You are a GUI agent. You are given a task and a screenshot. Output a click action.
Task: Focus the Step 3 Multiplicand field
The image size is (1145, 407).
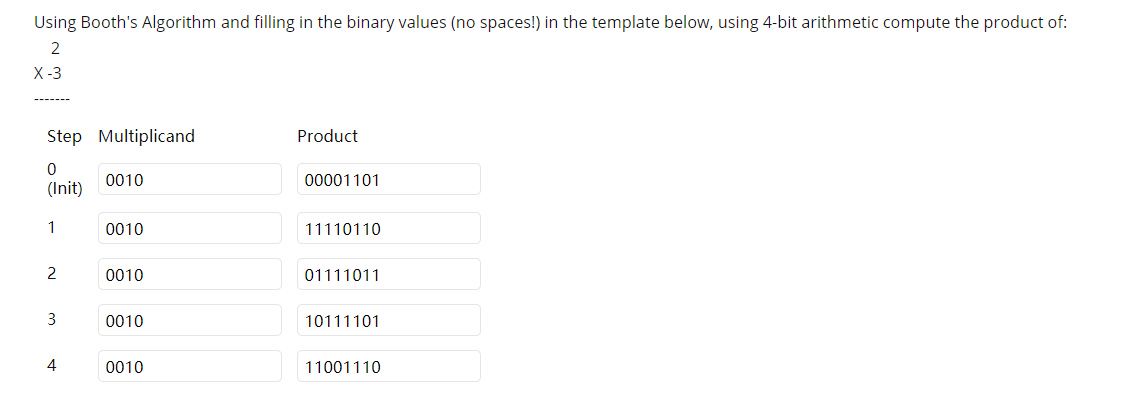coord(190,320)
